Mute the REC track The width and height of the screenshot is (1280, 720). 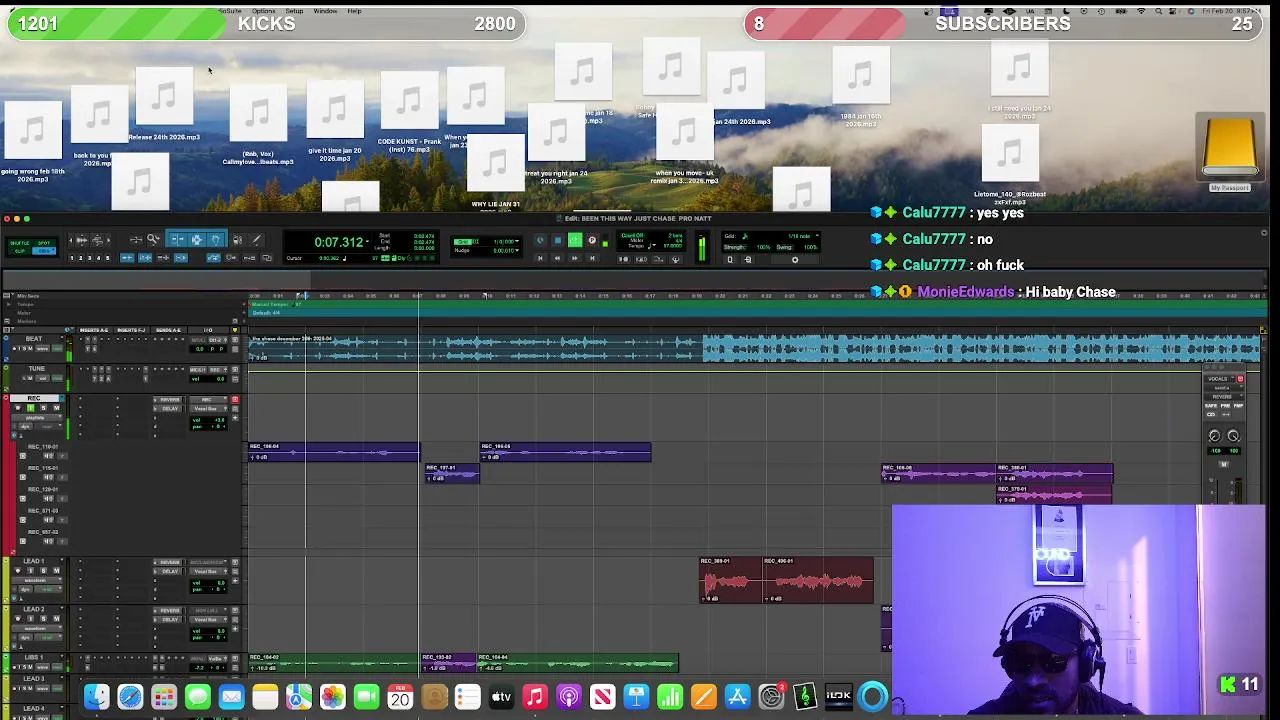(x=57, y=408)
